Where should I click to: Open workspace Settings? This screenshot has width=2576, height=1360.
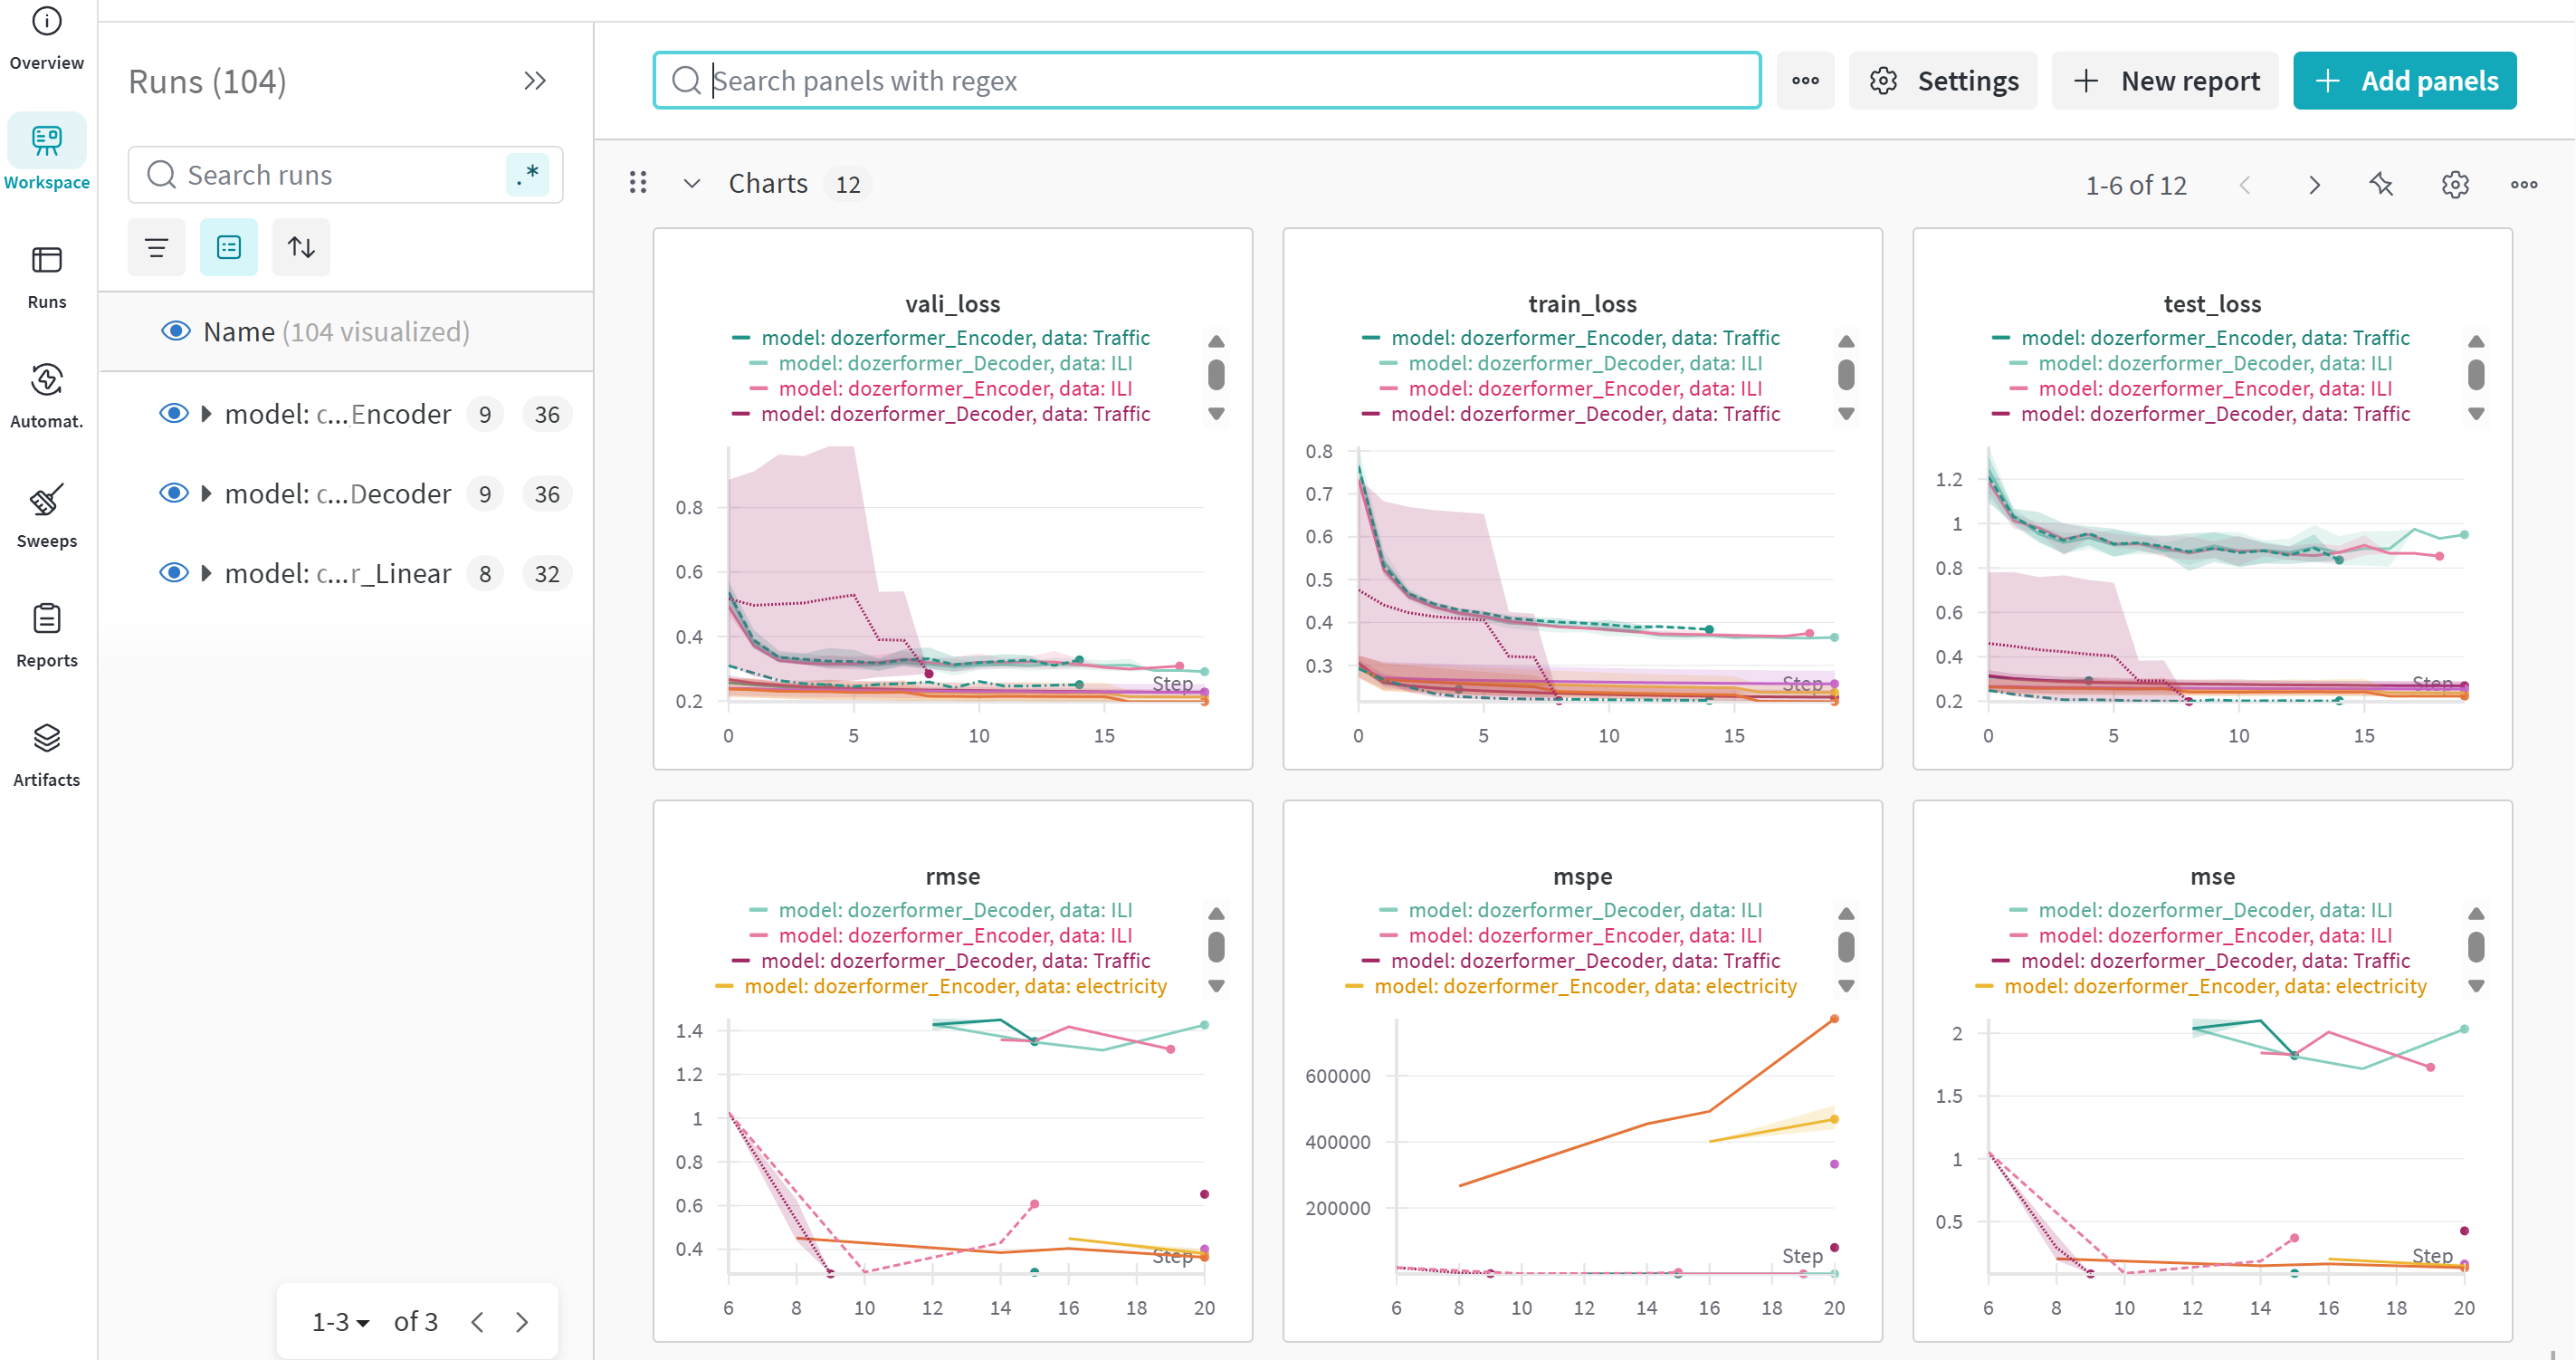[1942, 81]
